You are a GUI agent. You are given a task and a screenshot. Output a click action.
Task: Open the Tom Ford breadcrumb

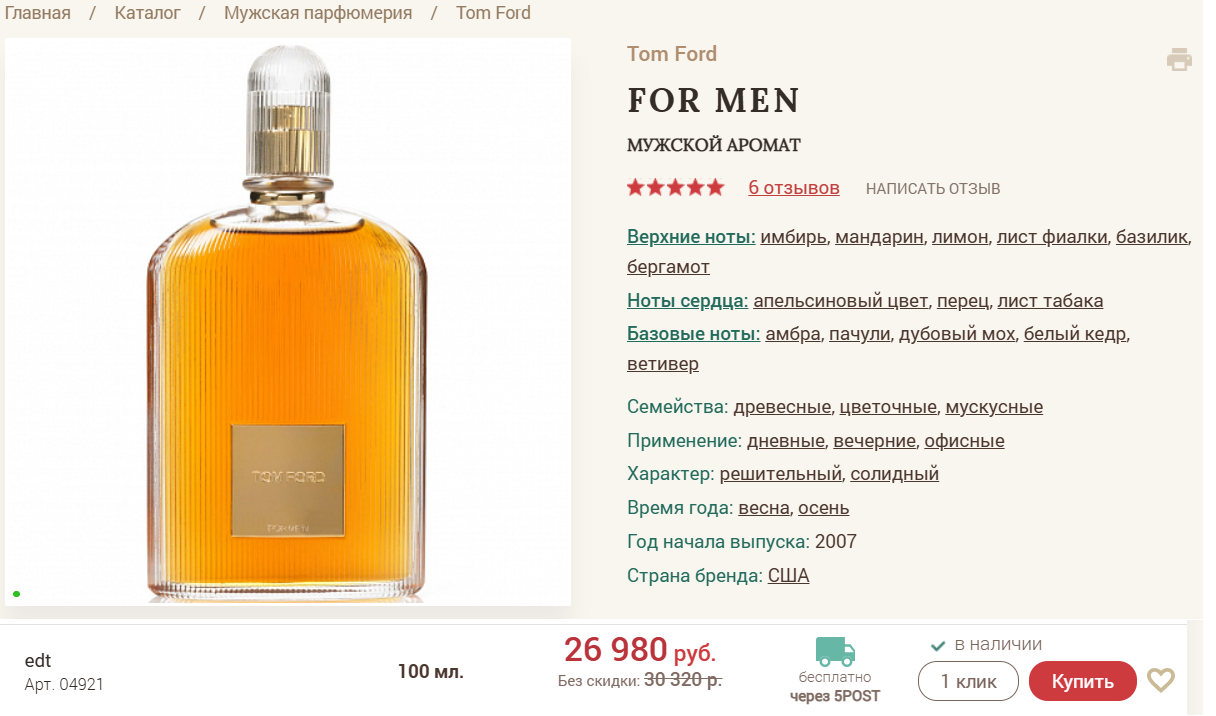pos(493,13)
